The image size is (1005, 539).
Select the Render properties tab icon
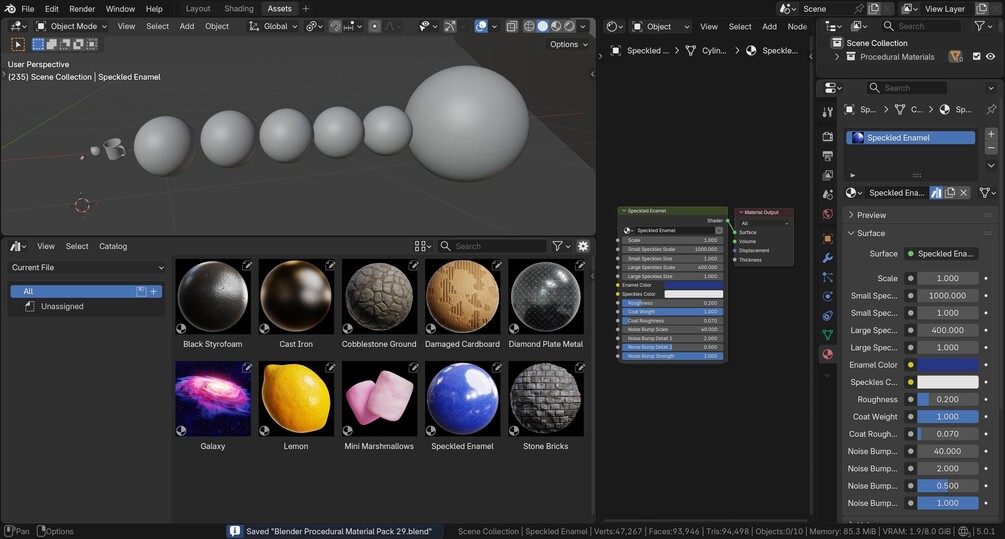point(828,136)
